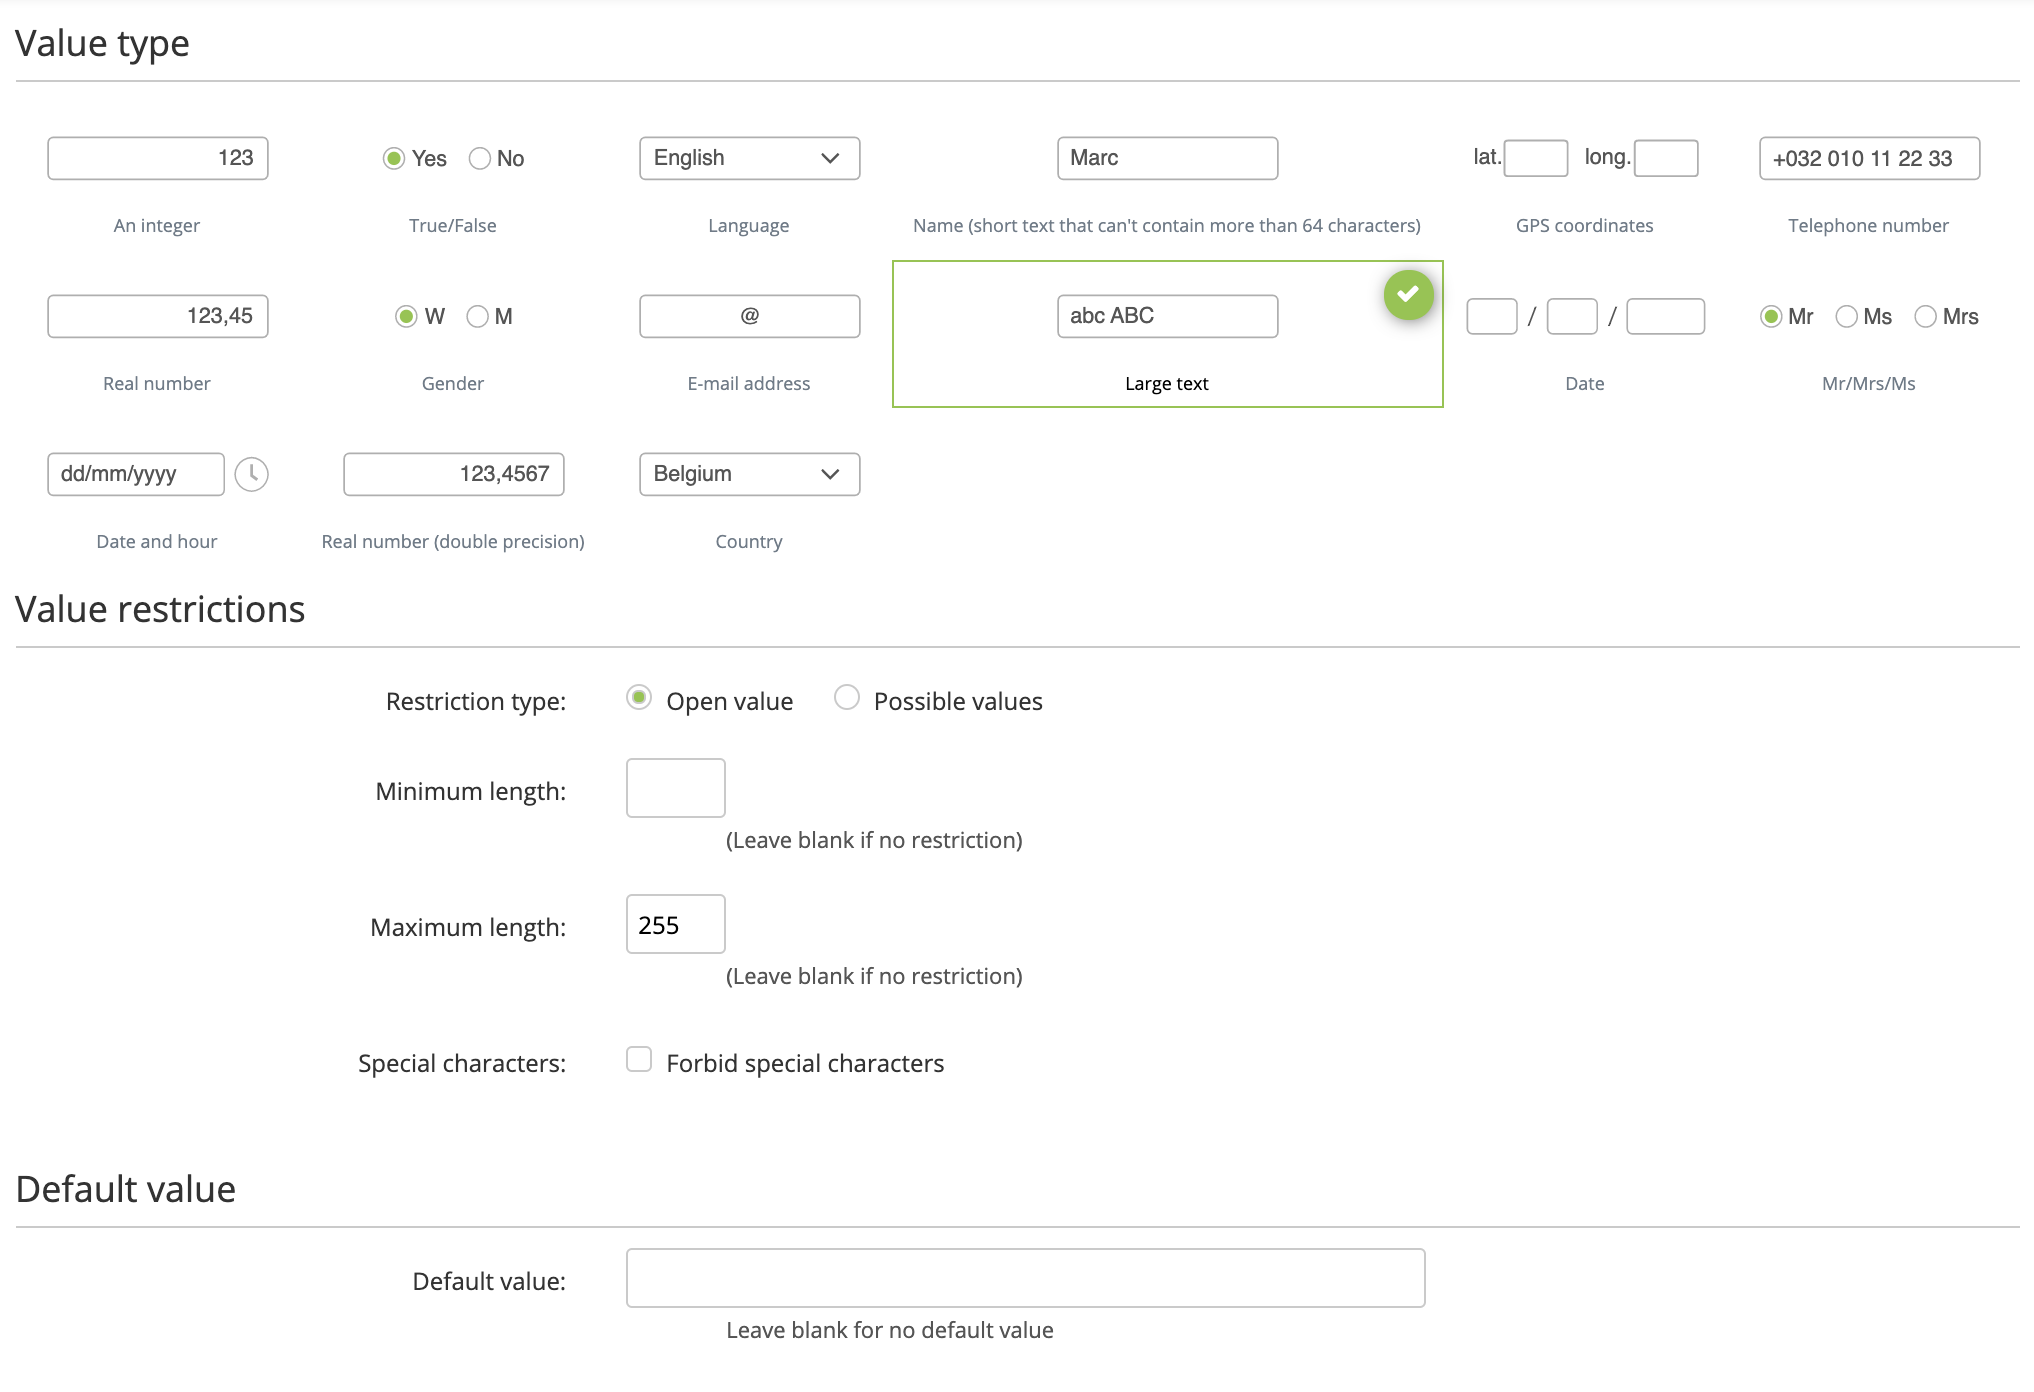The image size is (2034, 1392).
Task: Choose the M radio button under Gender
Action: [x=478, y=317]
